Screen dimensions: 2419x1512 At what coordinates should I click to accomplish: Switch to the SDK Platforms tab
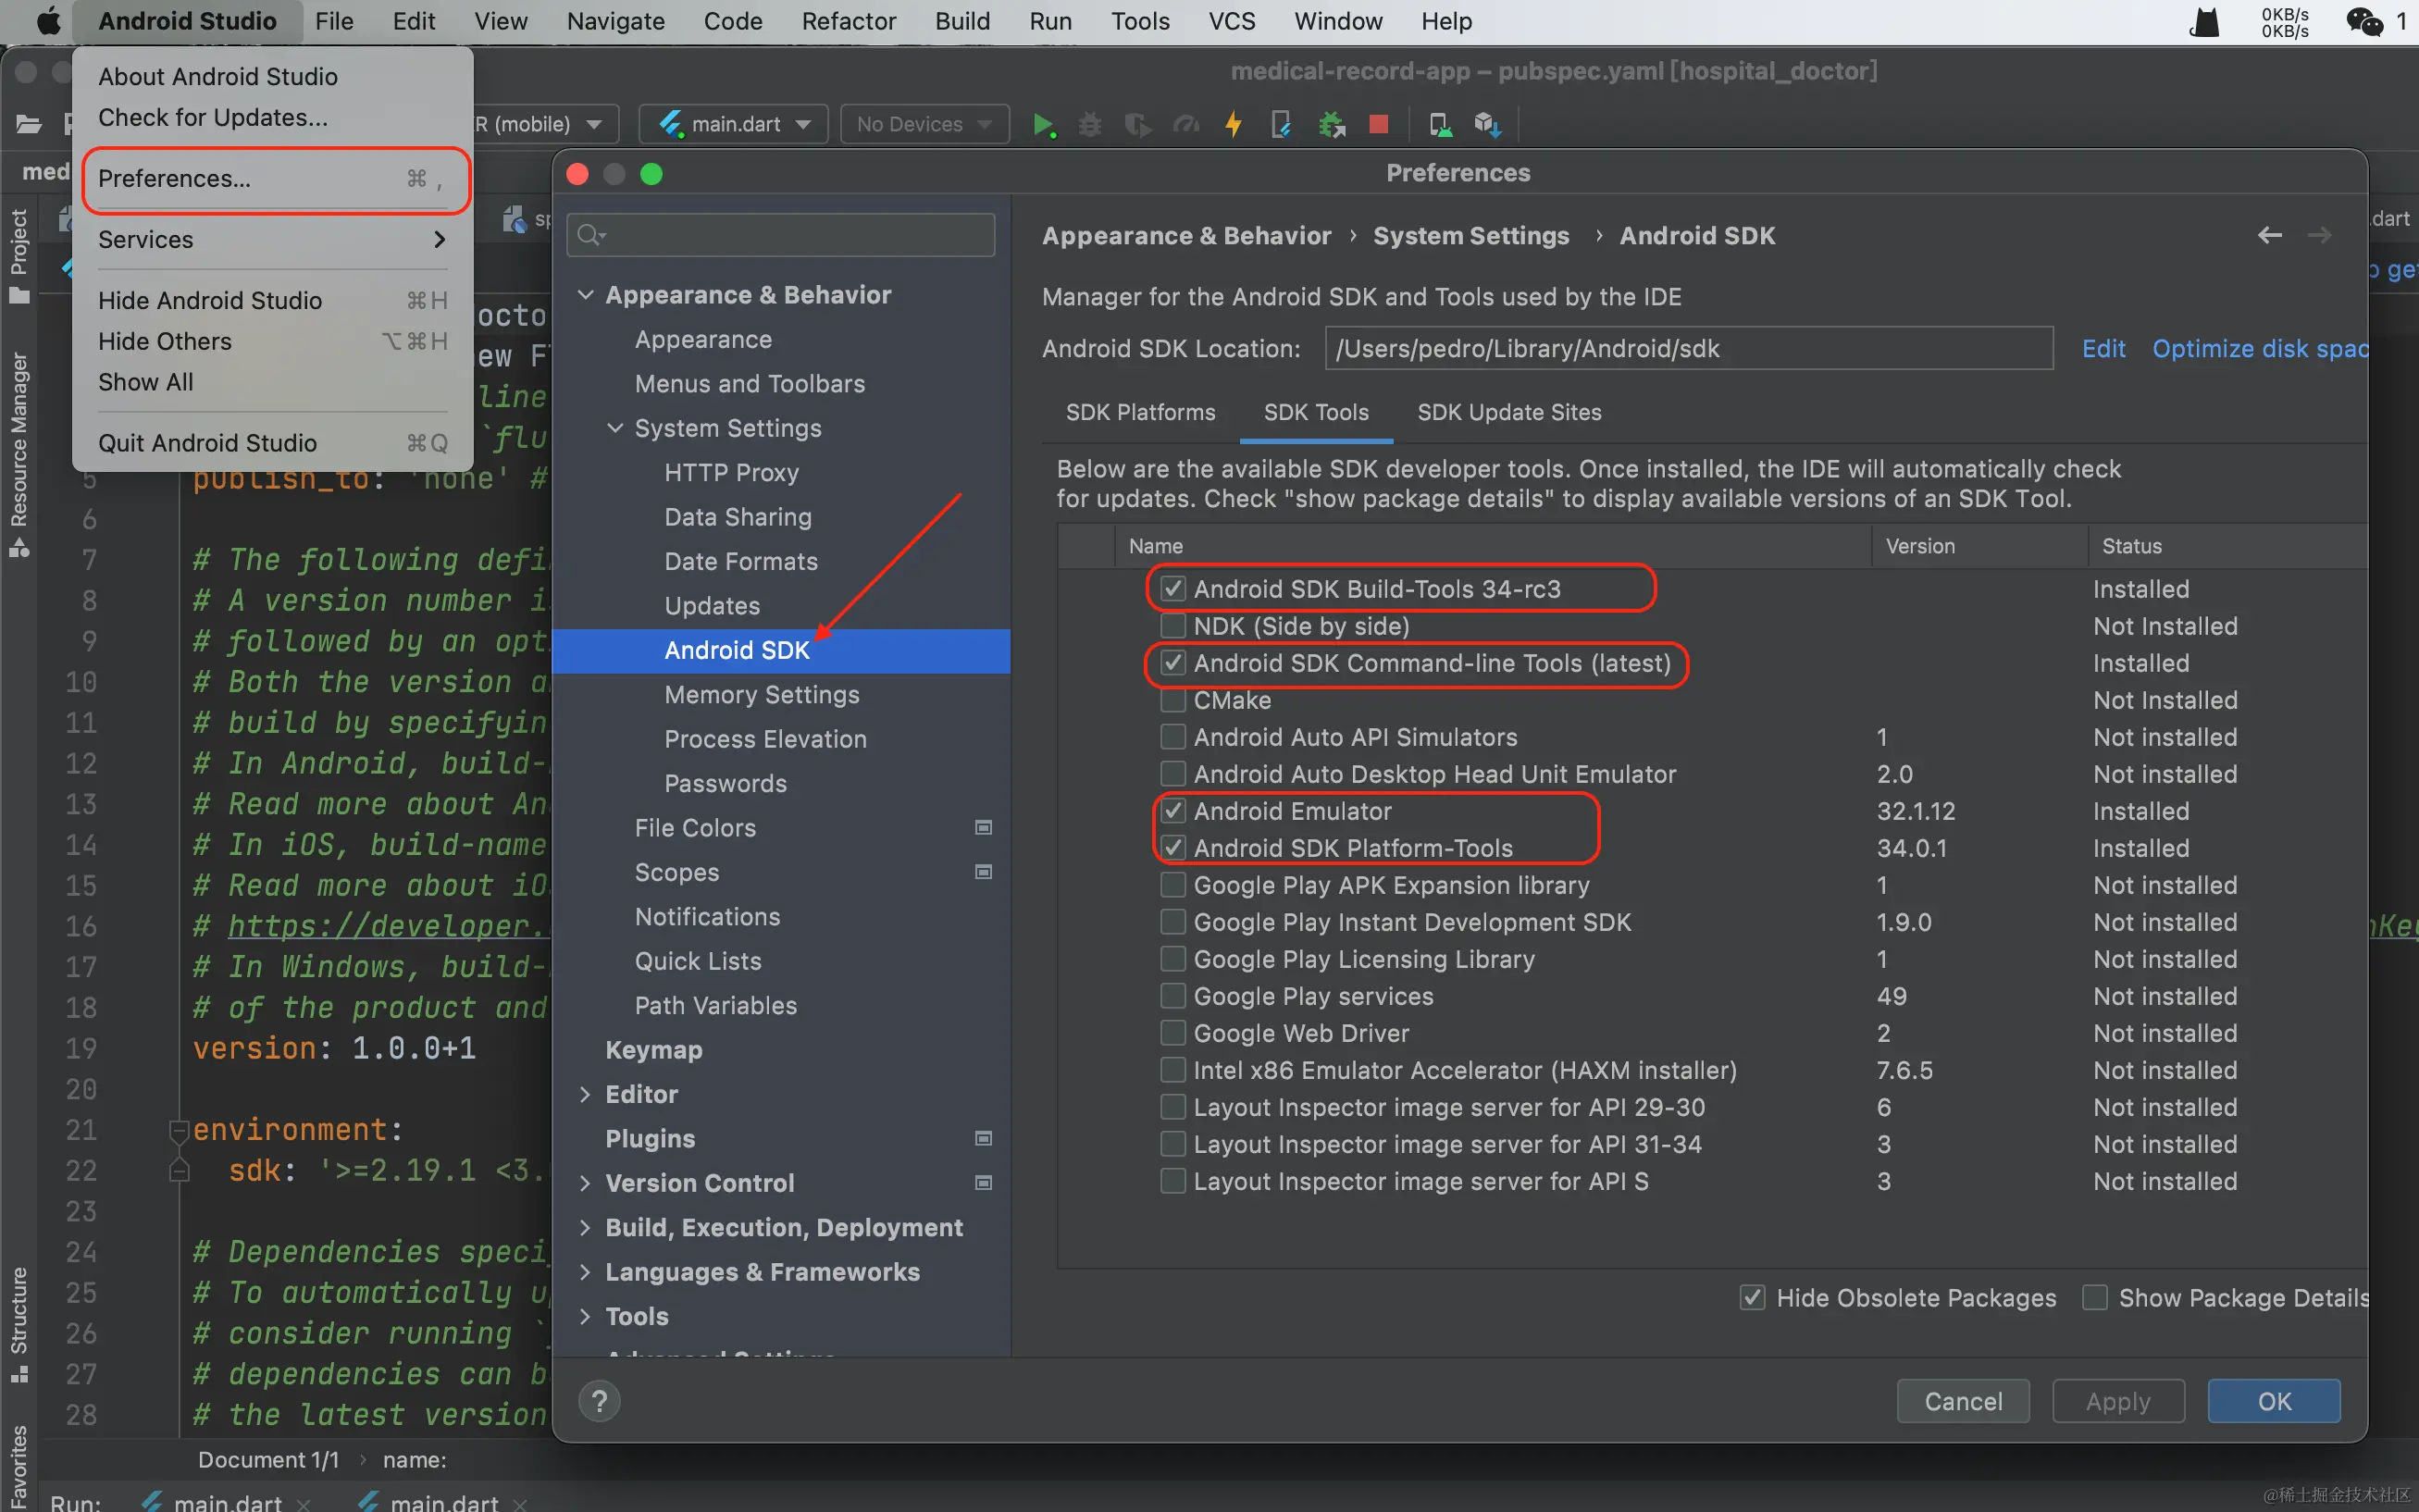tap(1140, 412)
